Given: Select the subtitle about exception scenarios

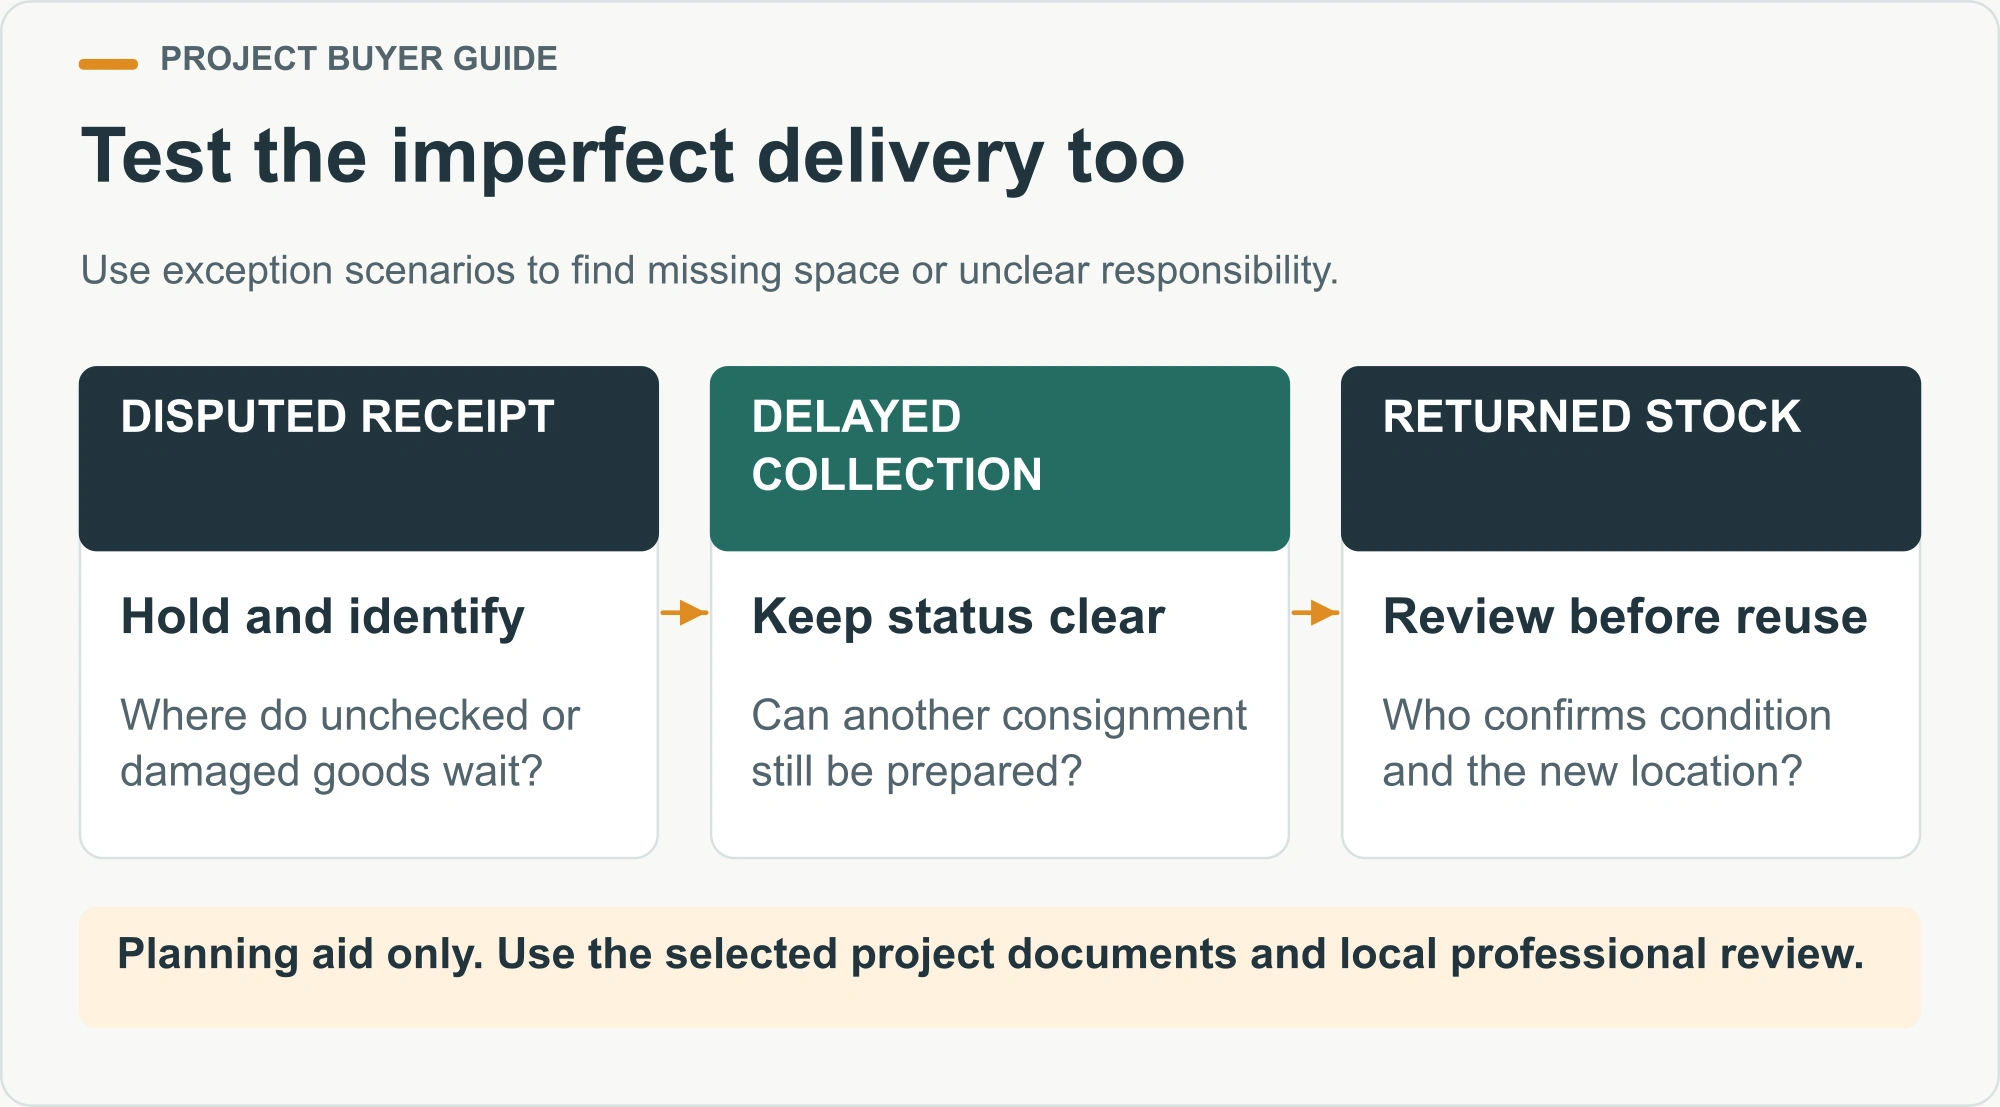Looking at the screenshot, I should 709,271.
